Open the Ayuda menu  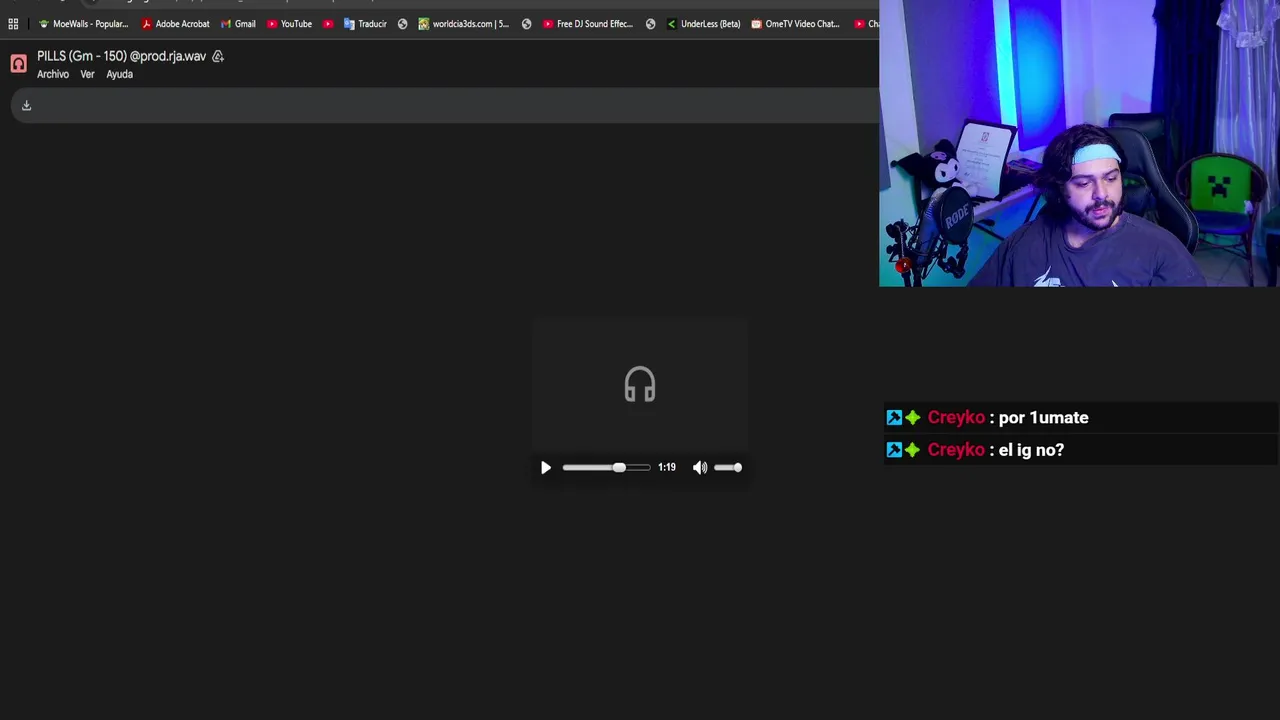[x=119, y=75]
